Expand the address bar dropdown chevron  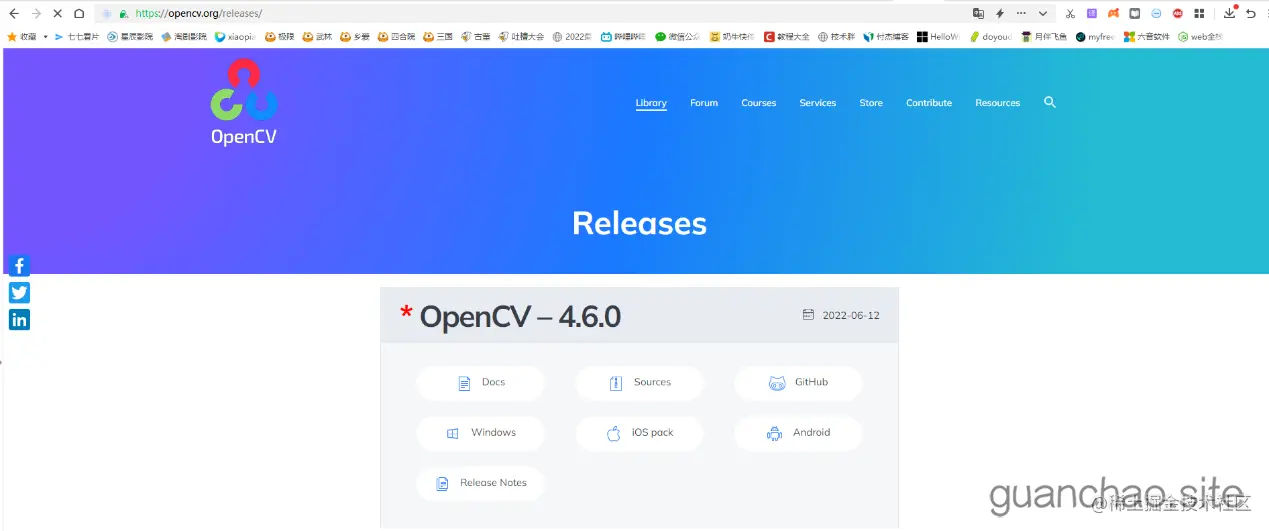[x=1043, y=13]
